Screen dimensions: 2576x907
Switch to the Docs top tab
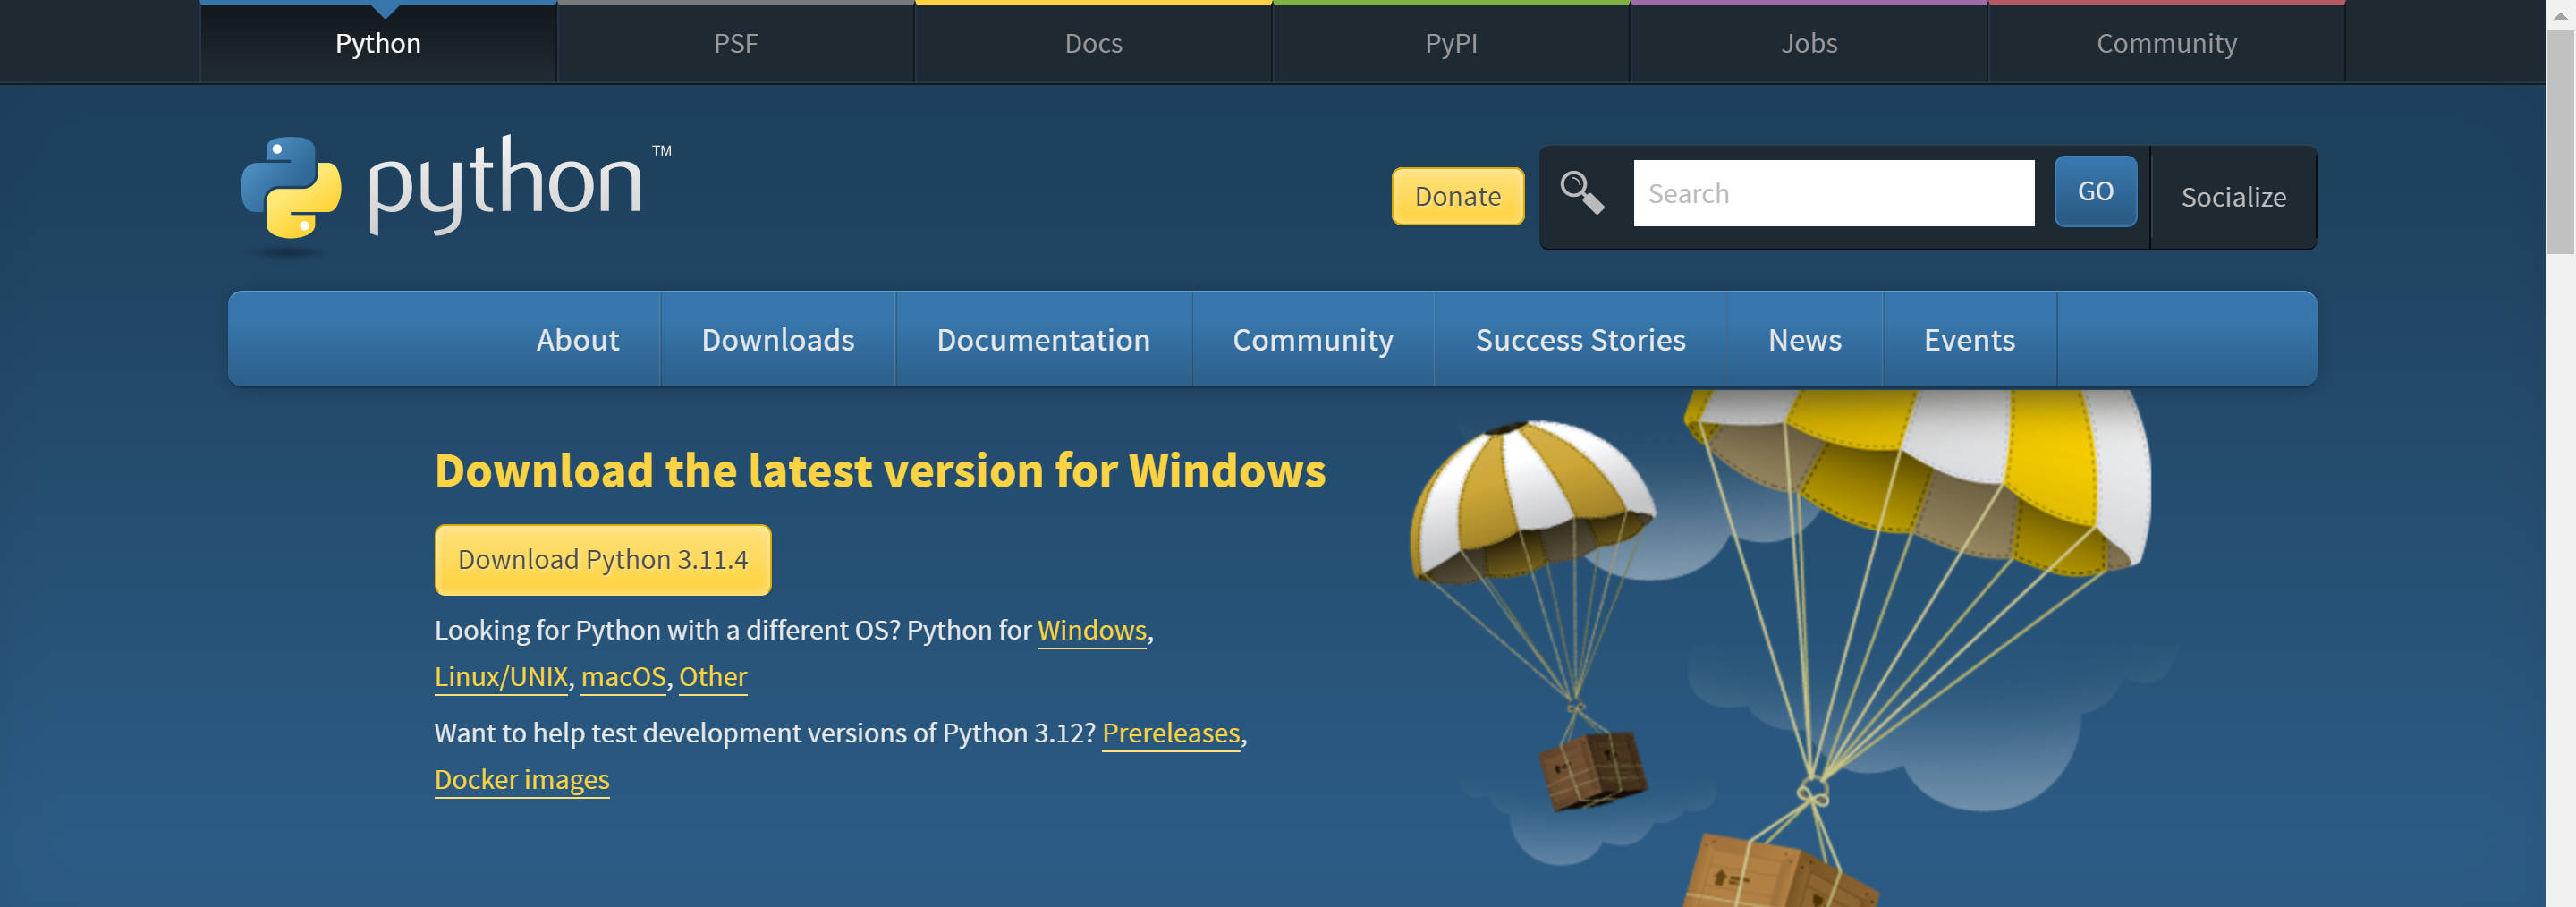click(1093, 43)
